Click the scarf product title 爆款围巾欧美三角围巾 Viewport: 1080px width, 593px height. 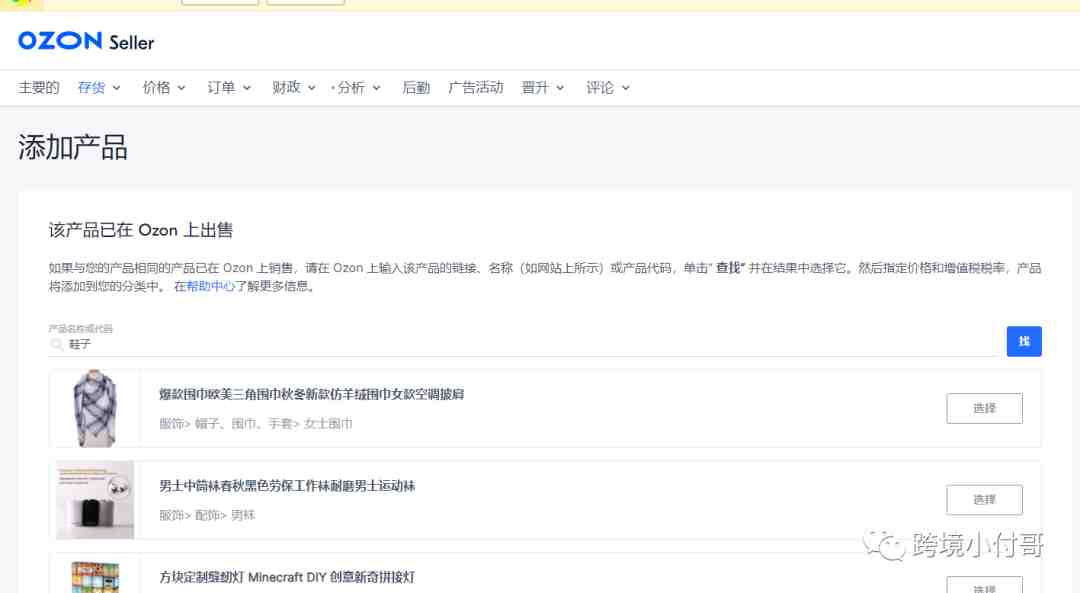click(x=311, y=394)
